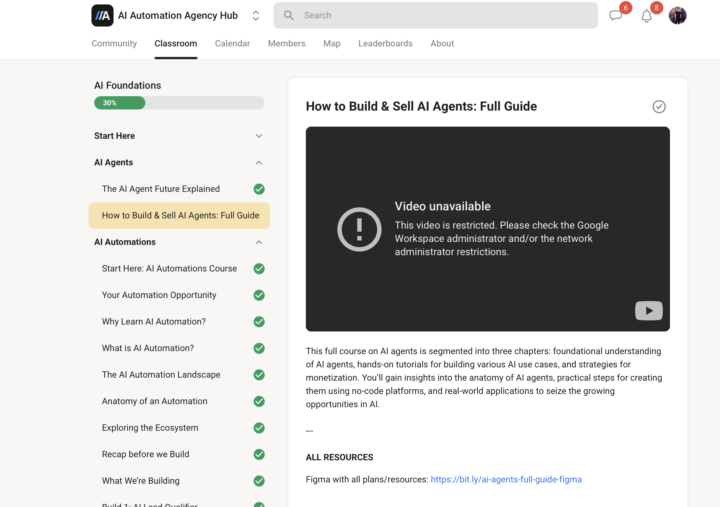720x507 pixels.
Task: Toggle check for What We're Building
Action: (259, 481)
